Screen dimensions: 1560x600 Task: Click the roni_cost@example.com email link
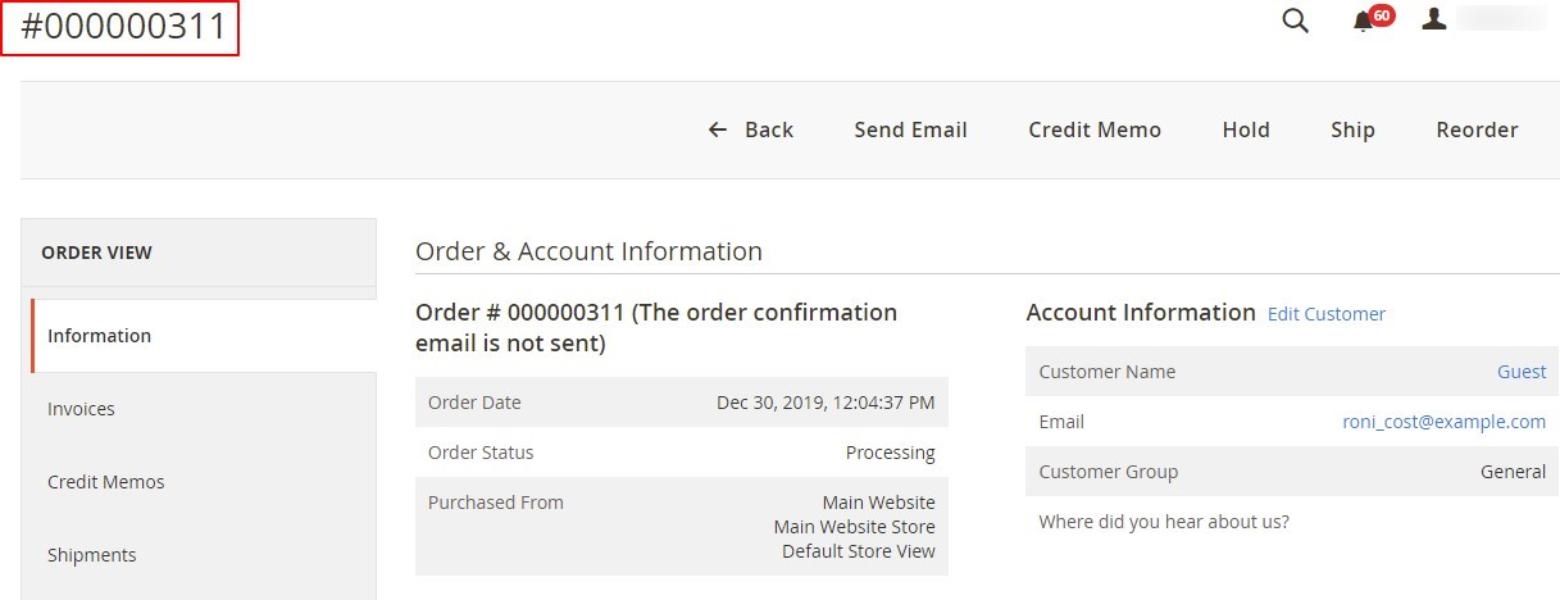point(1443,422)
